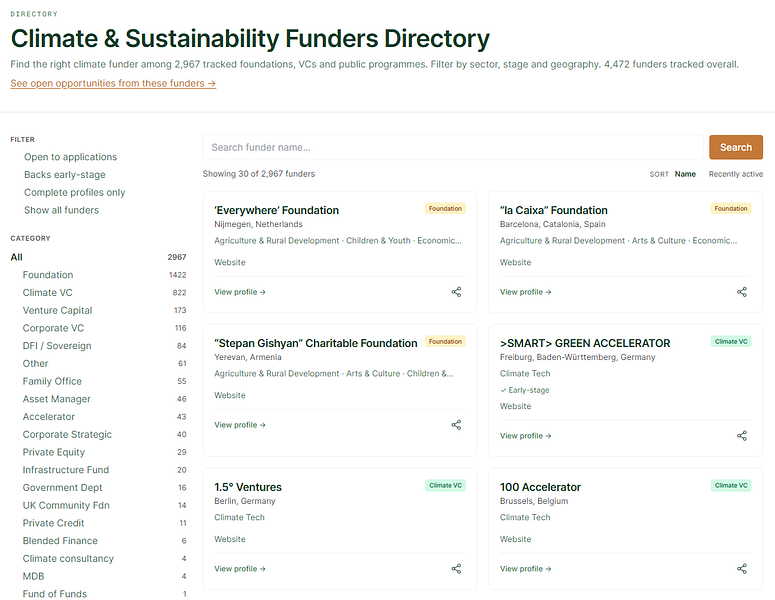View profile of 'Everywhere' Foundation
The image size is (775, 600).
tap(240, 292)
